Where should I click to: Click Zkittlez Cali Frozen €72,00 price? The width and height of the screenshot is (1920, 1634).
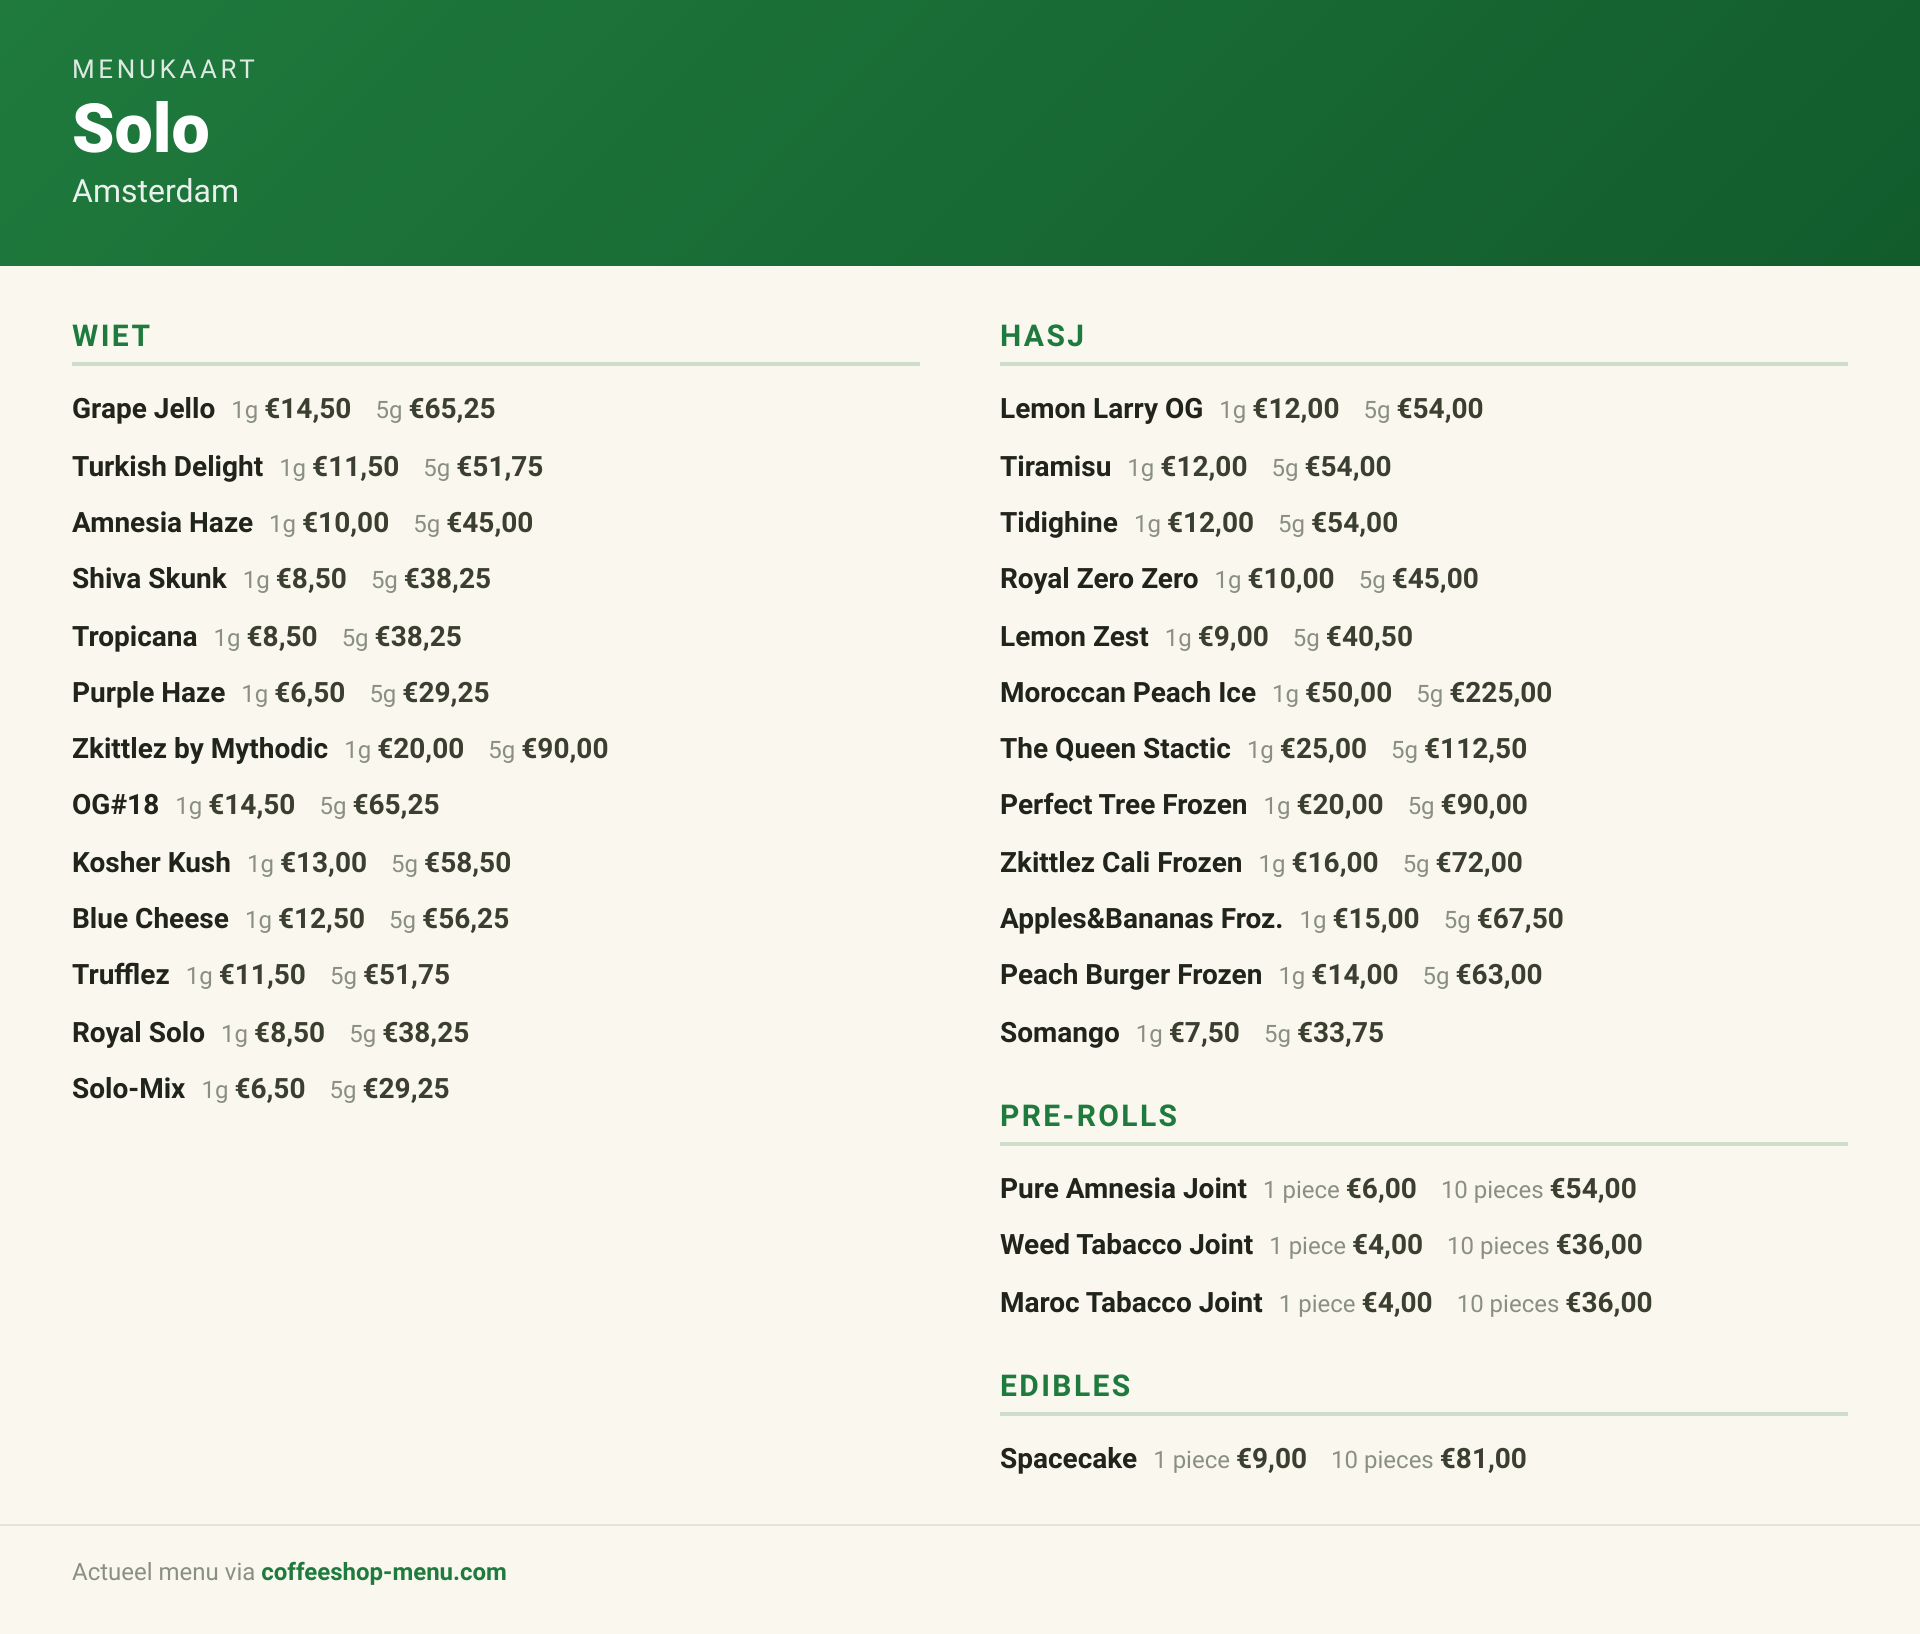pos(1479,863)
